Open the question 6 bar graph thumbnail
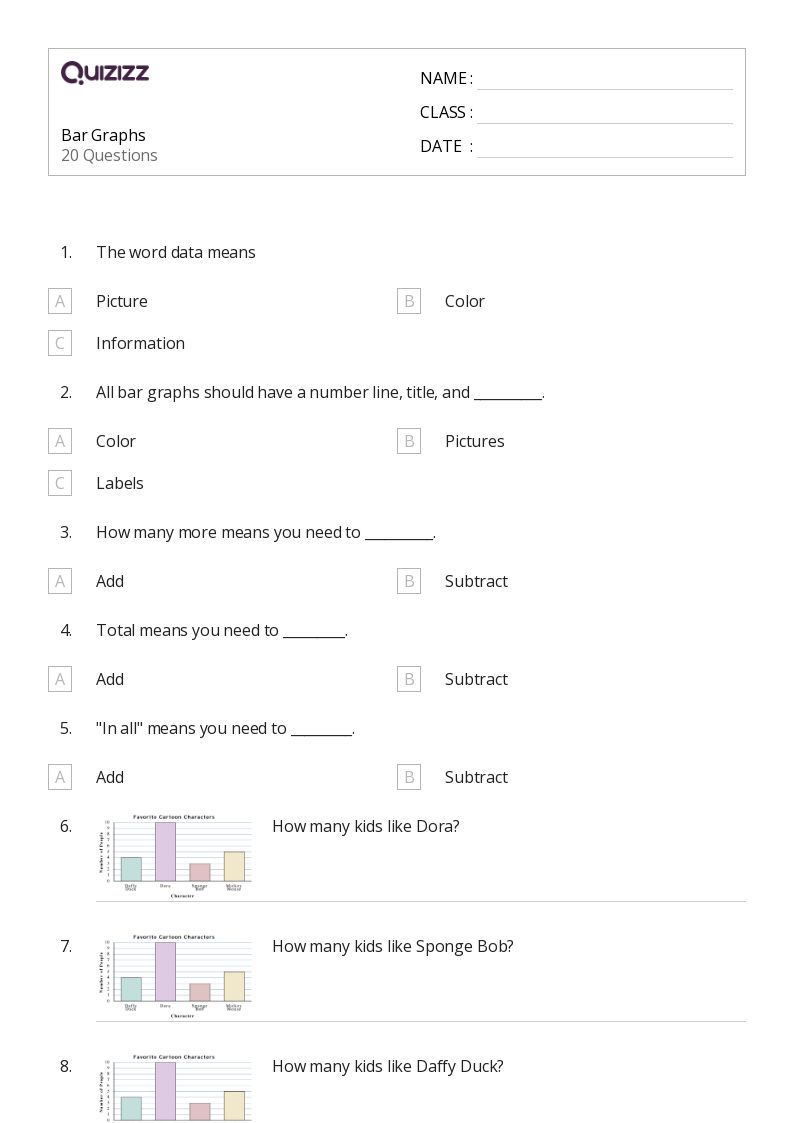Image resolution: width=794 pixels, height=1123 pixels. point(176,852)
